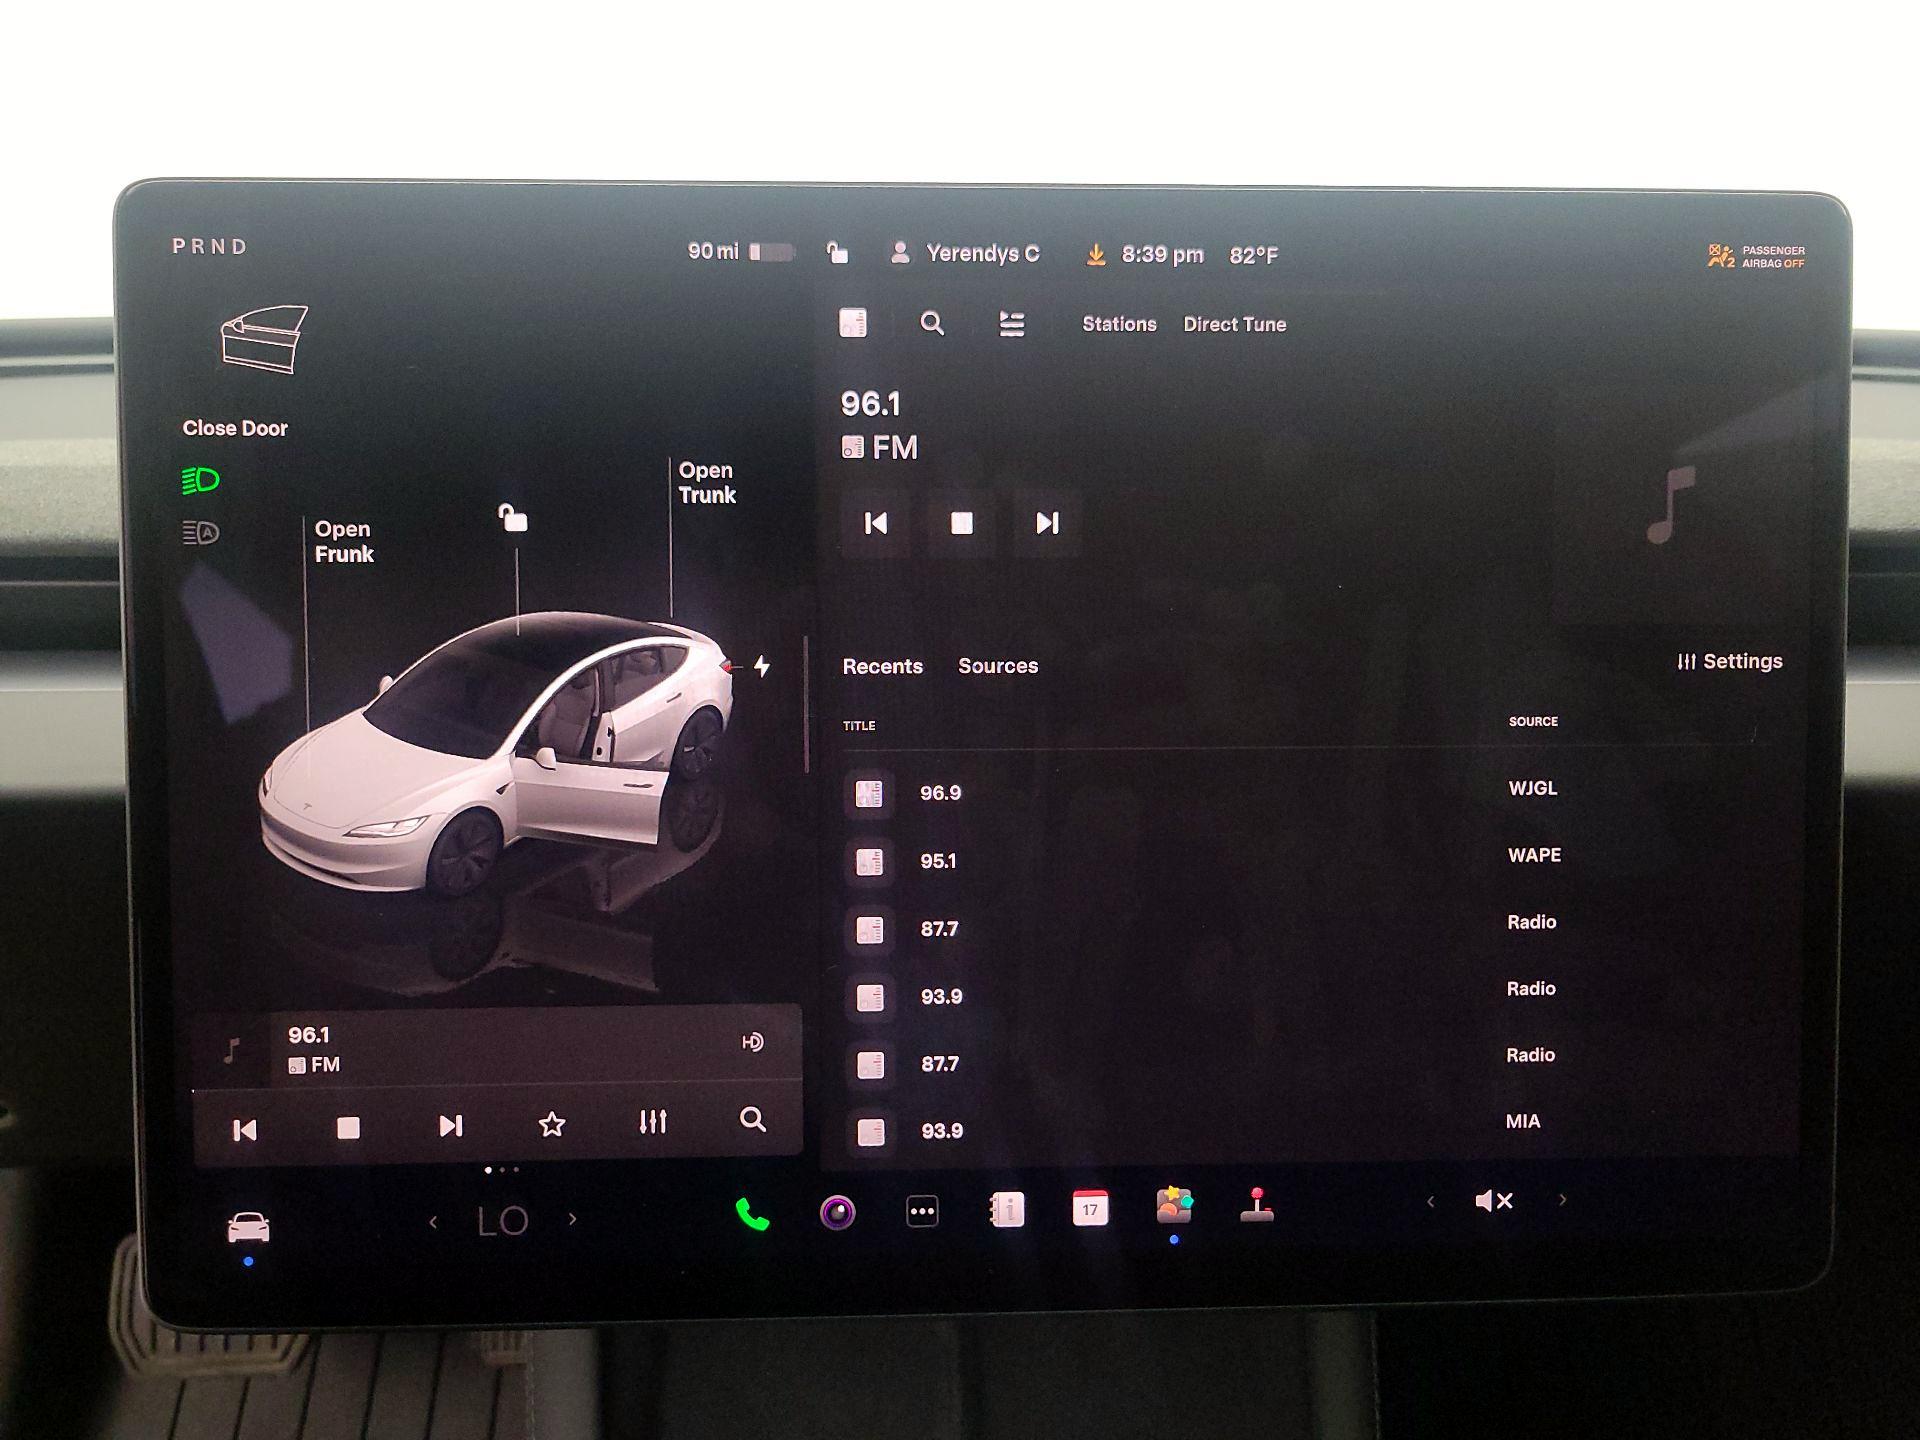Decrease temperature with left chevron
Image resolution: width=1920 pixels, height=1440 pixels.
pyautogui.click(x=433, y=1221)
